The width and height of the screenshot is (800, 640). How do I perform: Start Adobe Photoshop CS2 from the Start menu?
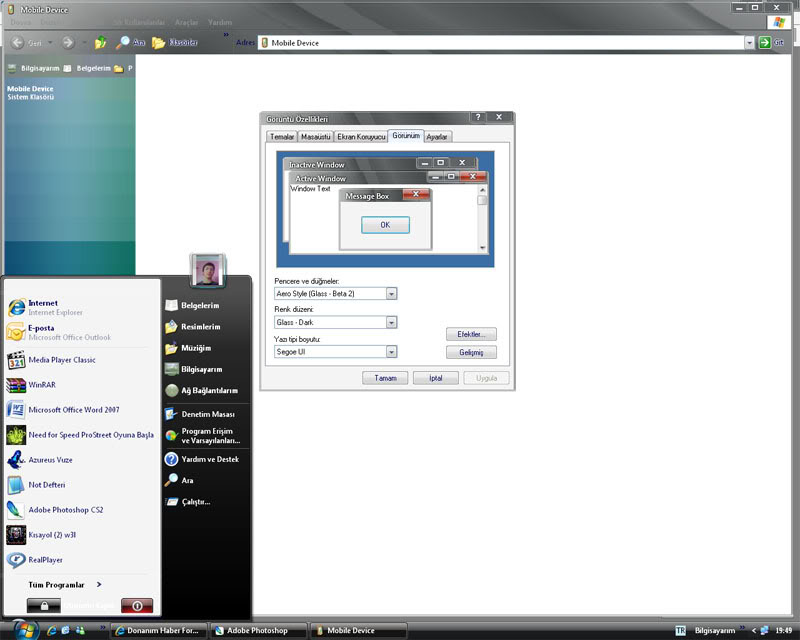pyautogui.click(x=65, y=510)
